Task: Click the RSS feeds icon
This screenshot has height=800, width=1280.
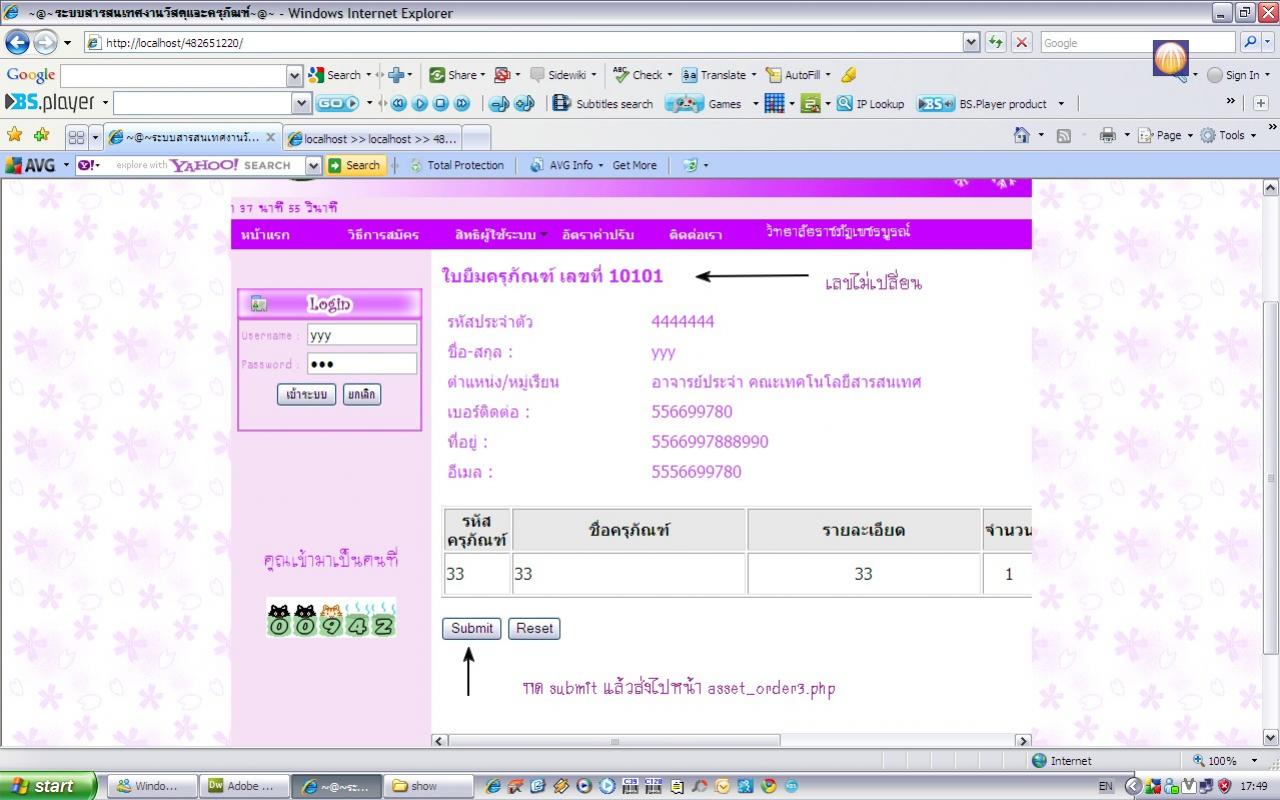Action: (x=1064, y=135)
